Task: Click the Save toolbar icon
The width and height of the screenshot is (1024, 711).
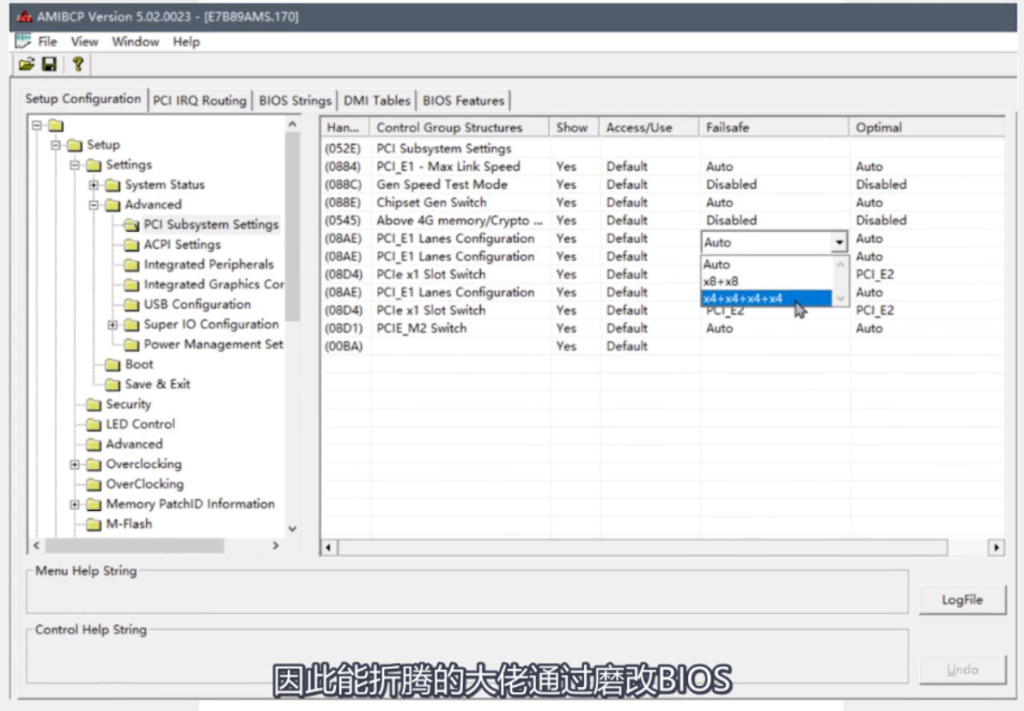Action: pos(49,65)
